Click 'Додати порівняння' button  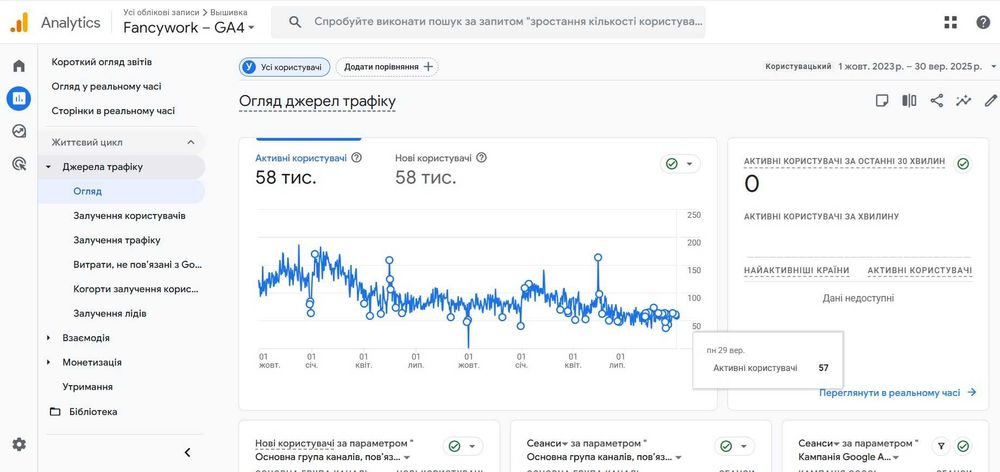pos(387,67)
